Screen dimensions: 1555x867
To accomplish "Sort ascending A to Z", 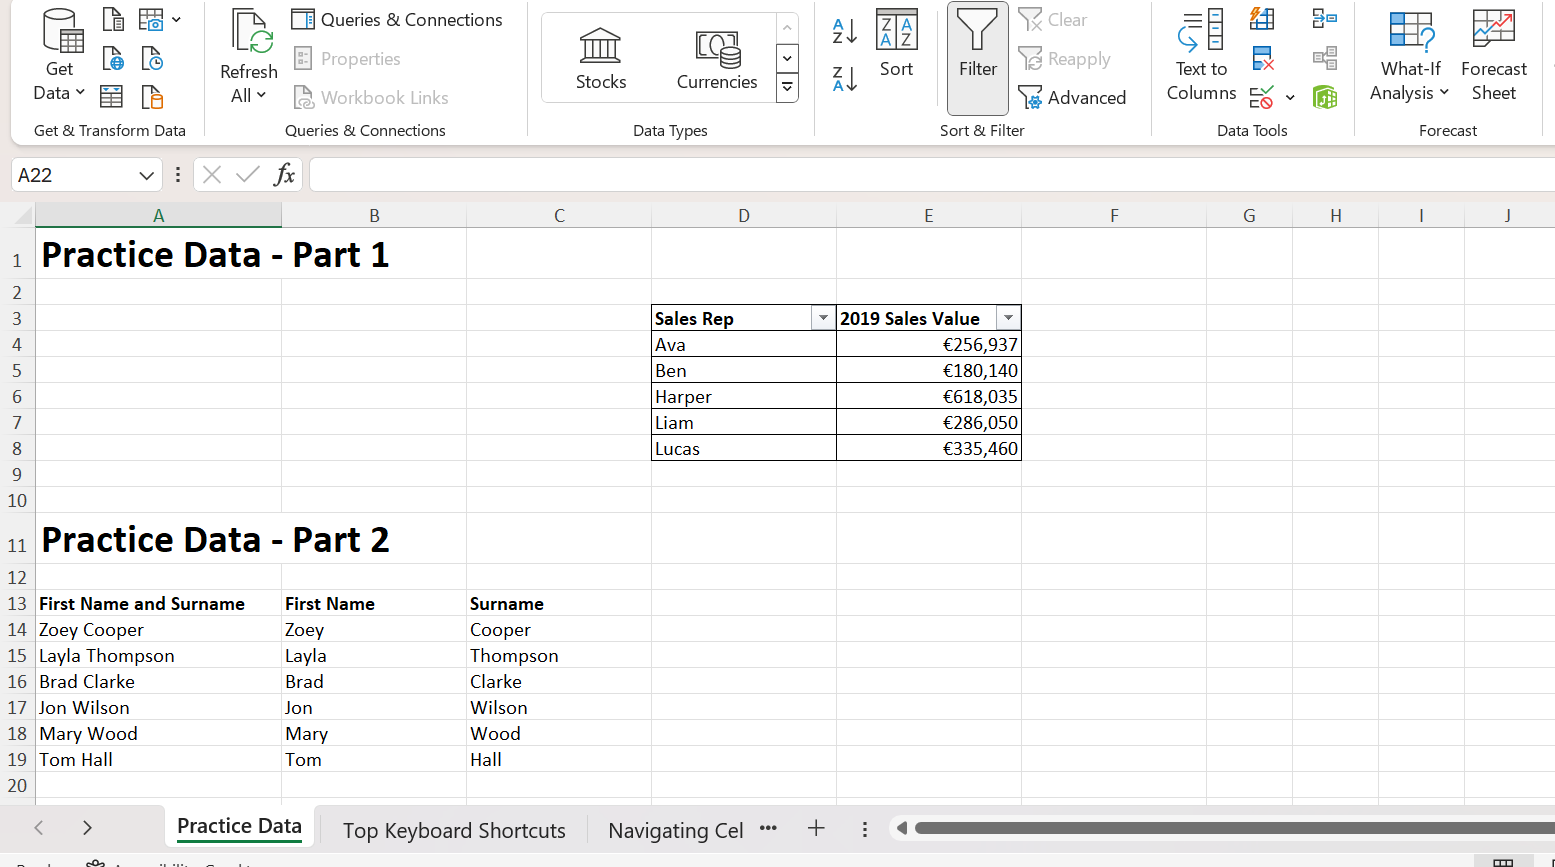I will [x=845, y=31].
